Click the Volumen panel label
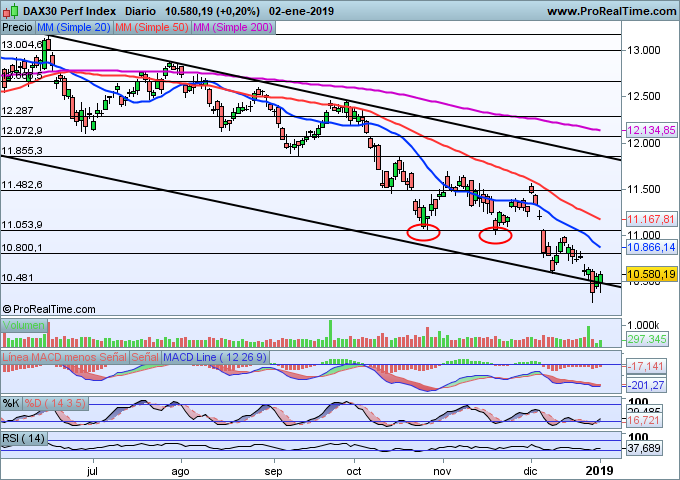Image resolution: width=680 pixels, height=480 pixels. point(24,326)
